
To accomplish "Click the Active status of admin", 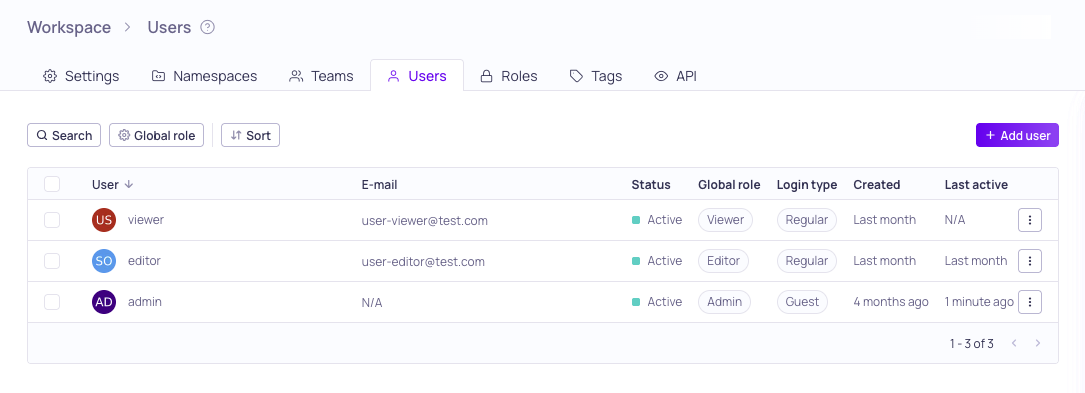I will tap(657, 302).
